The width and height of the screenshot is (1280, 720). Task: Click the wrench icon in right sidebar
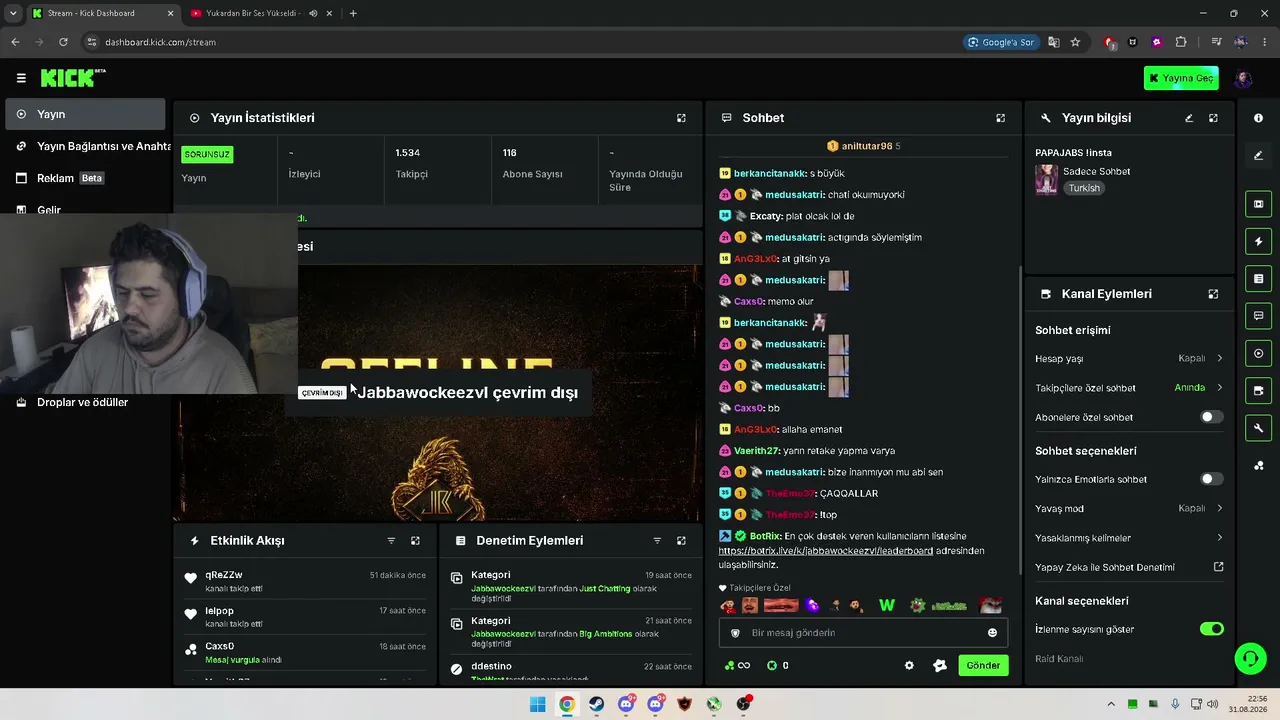coord(1258,428)
